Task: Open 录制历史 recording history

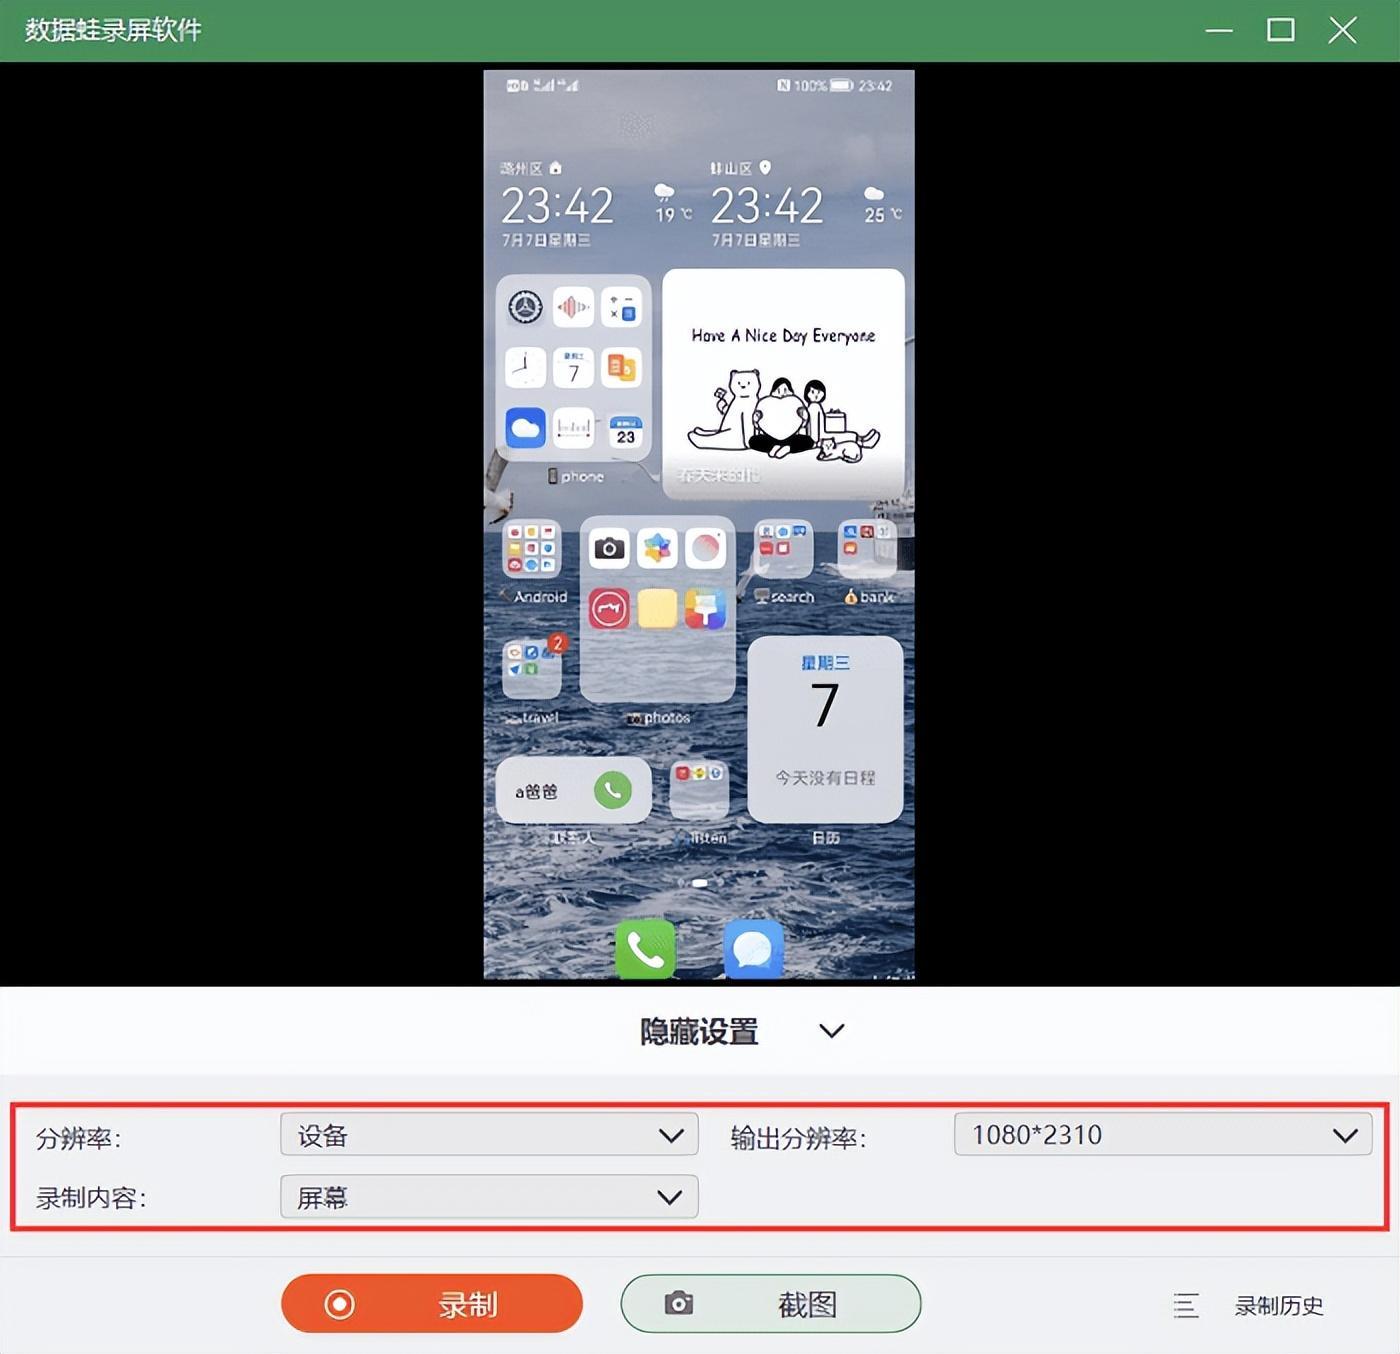Action: click(1278, 1305)
